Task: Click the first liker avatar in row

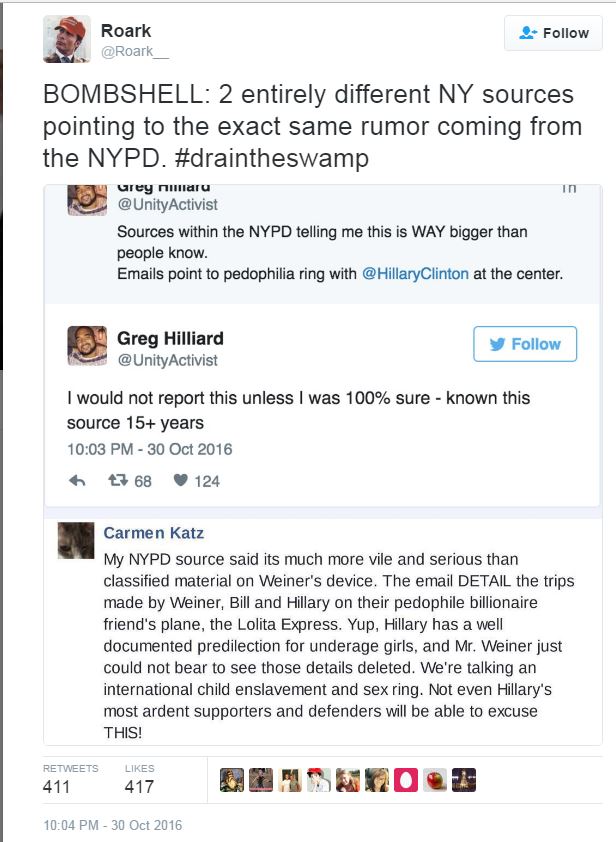Action: point(232,780)
